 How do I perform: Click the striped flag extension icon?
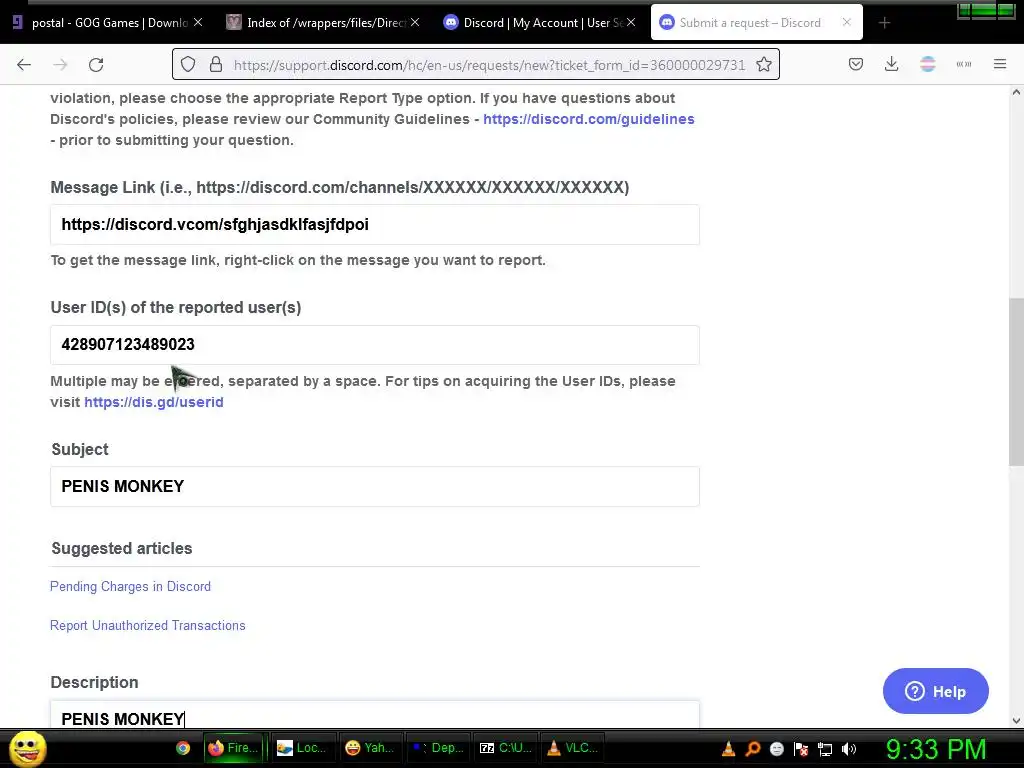[927, 64]
